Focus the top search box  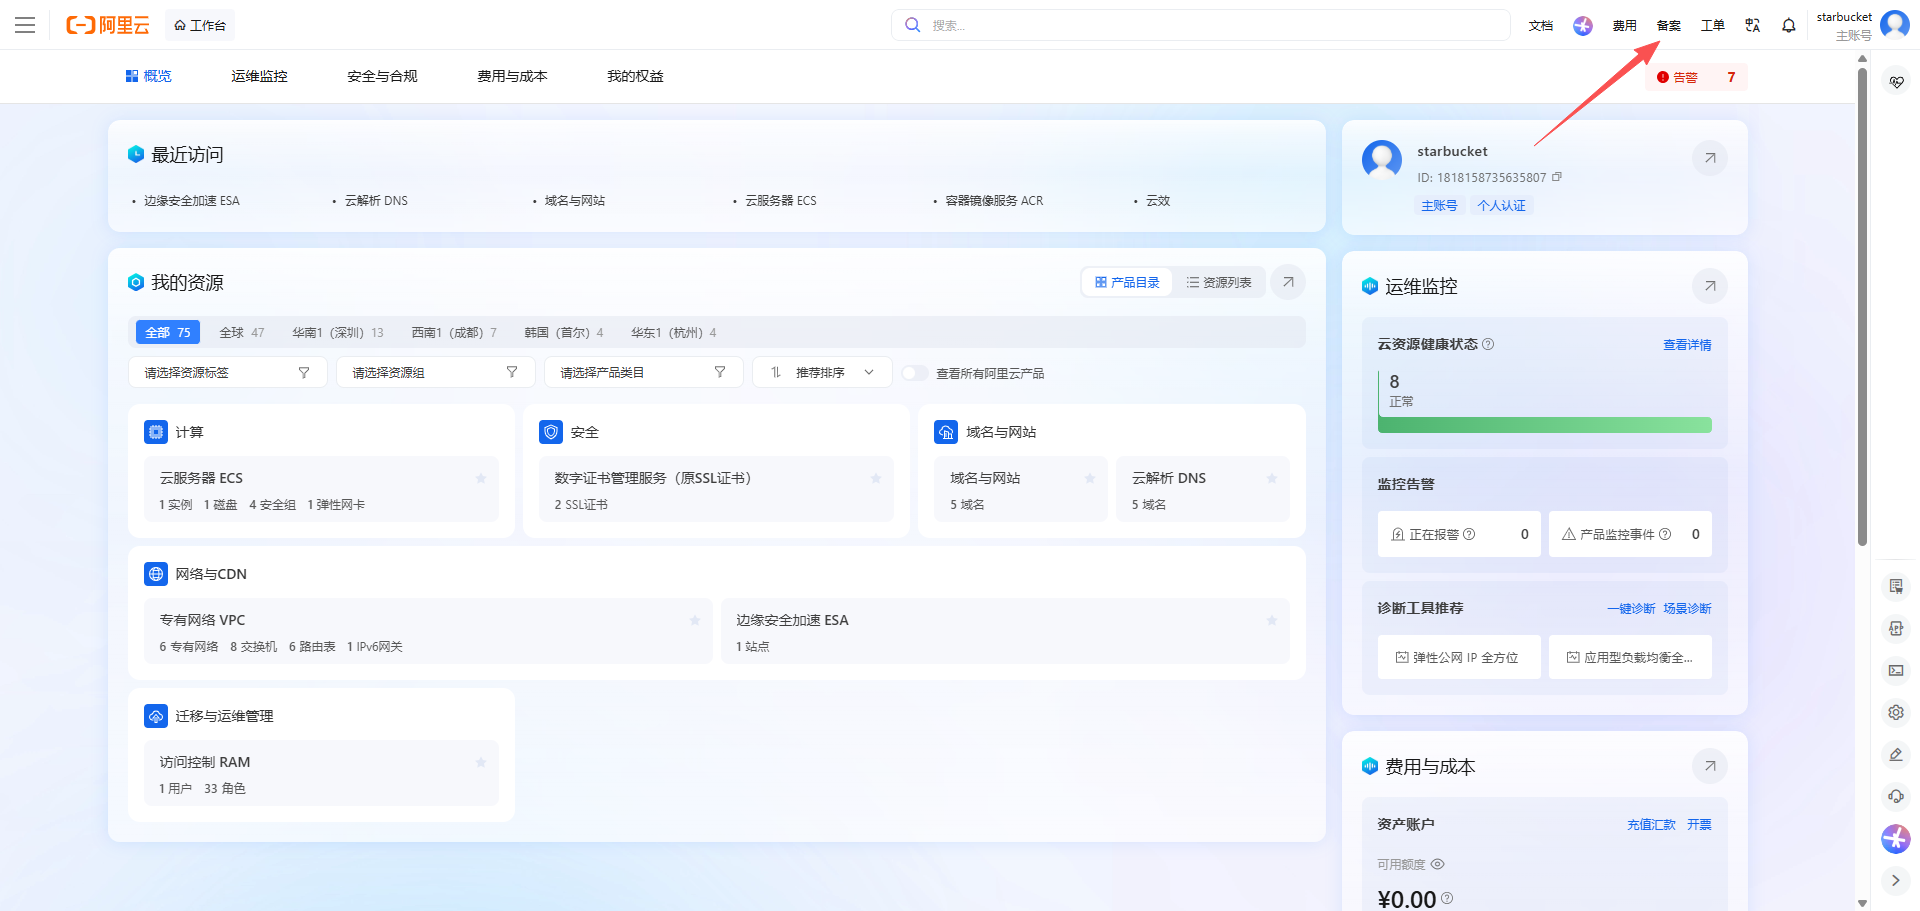pos(1200,25)
